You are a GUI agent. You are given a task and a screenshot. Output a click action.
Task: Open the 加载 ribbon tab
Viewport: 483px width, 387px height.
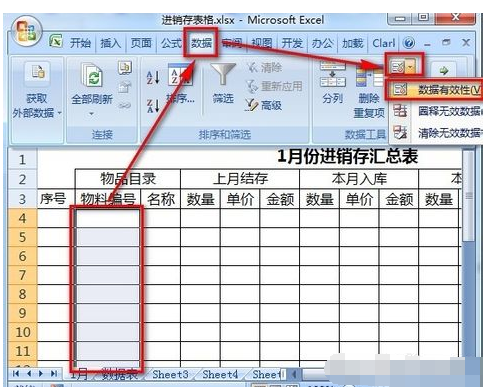click(353, 43)
